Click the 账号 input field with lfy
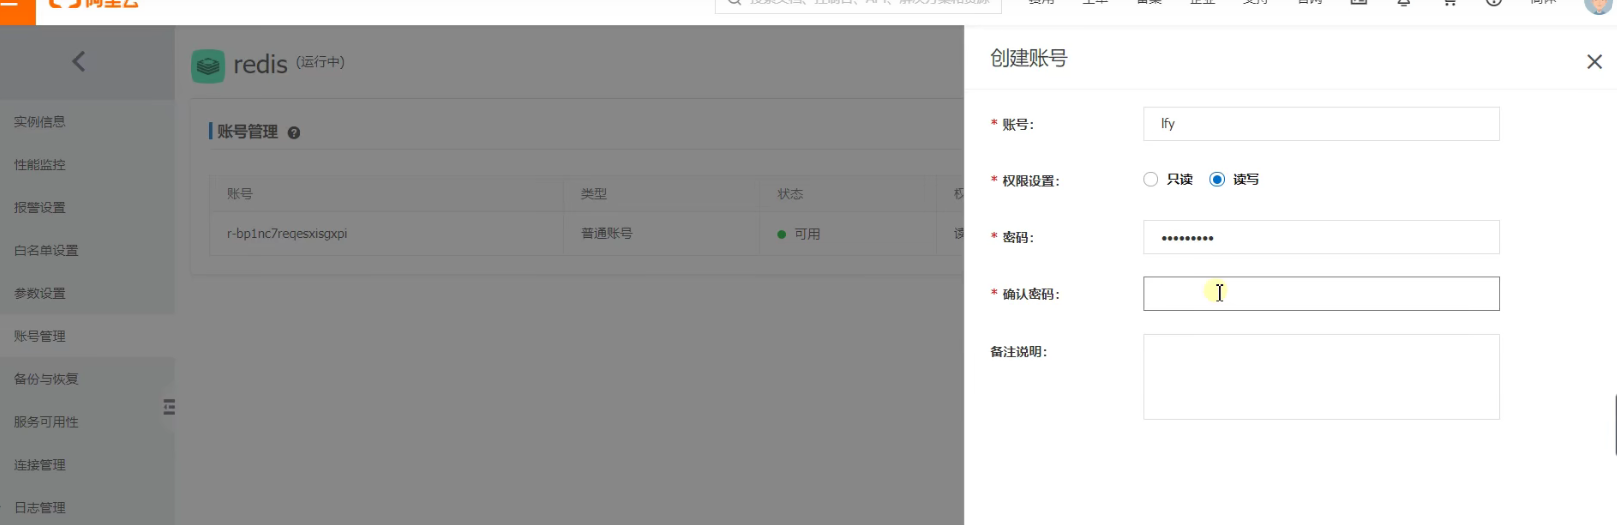 point(1321,124)
